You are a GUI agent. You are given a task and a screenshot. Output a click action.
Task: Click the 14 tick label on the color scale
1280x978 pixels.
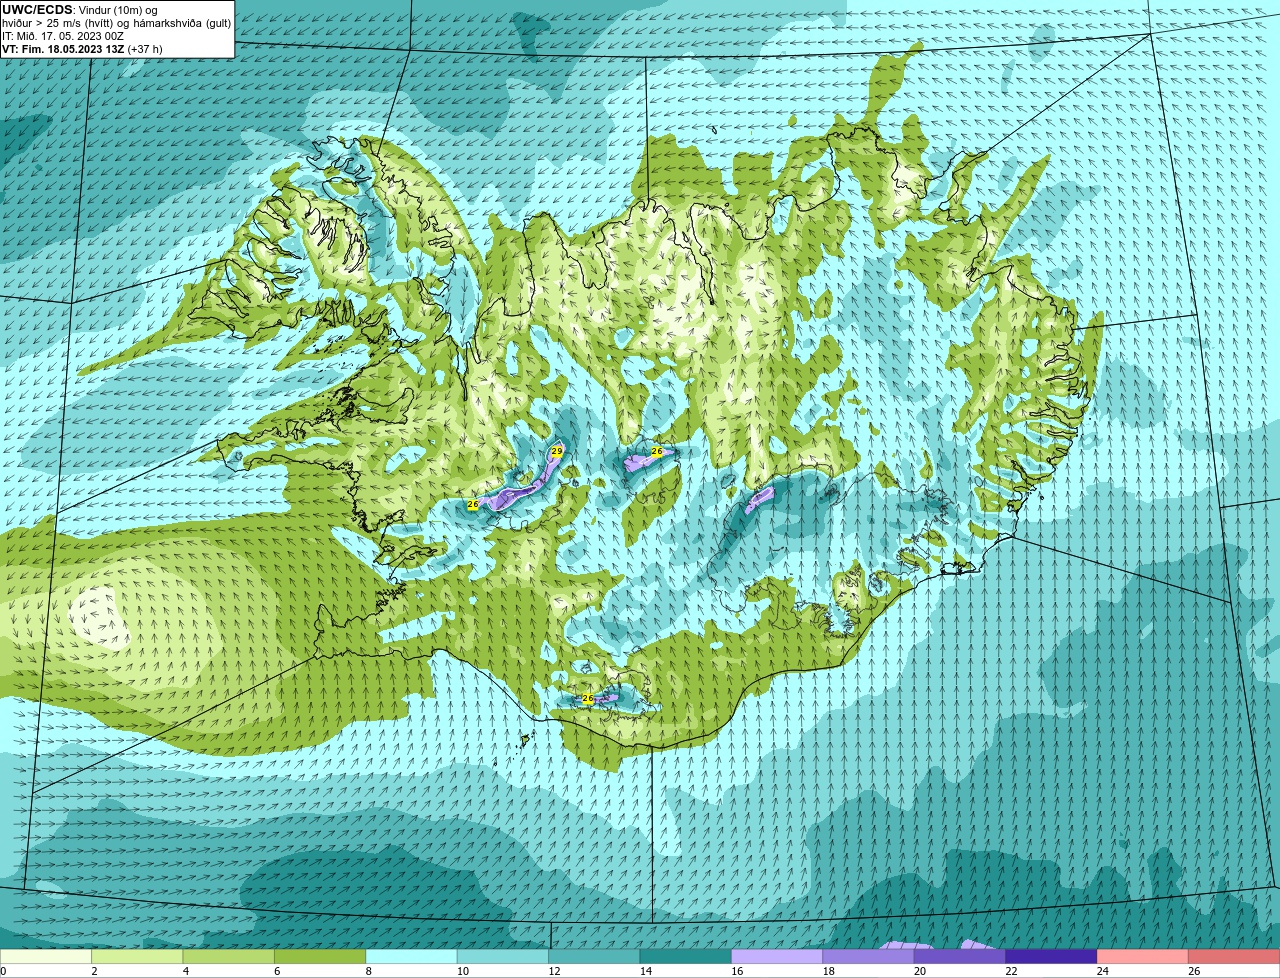point(645,971)
